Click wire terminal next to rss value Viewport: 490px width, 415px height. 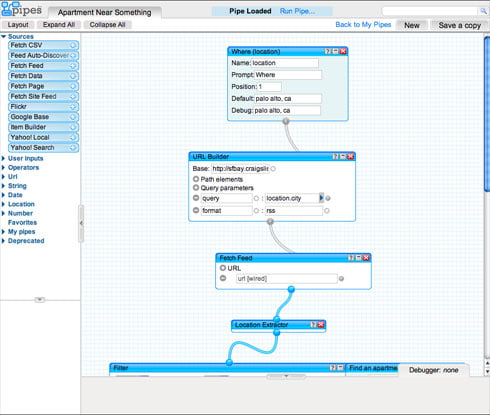tap(327, 211)
